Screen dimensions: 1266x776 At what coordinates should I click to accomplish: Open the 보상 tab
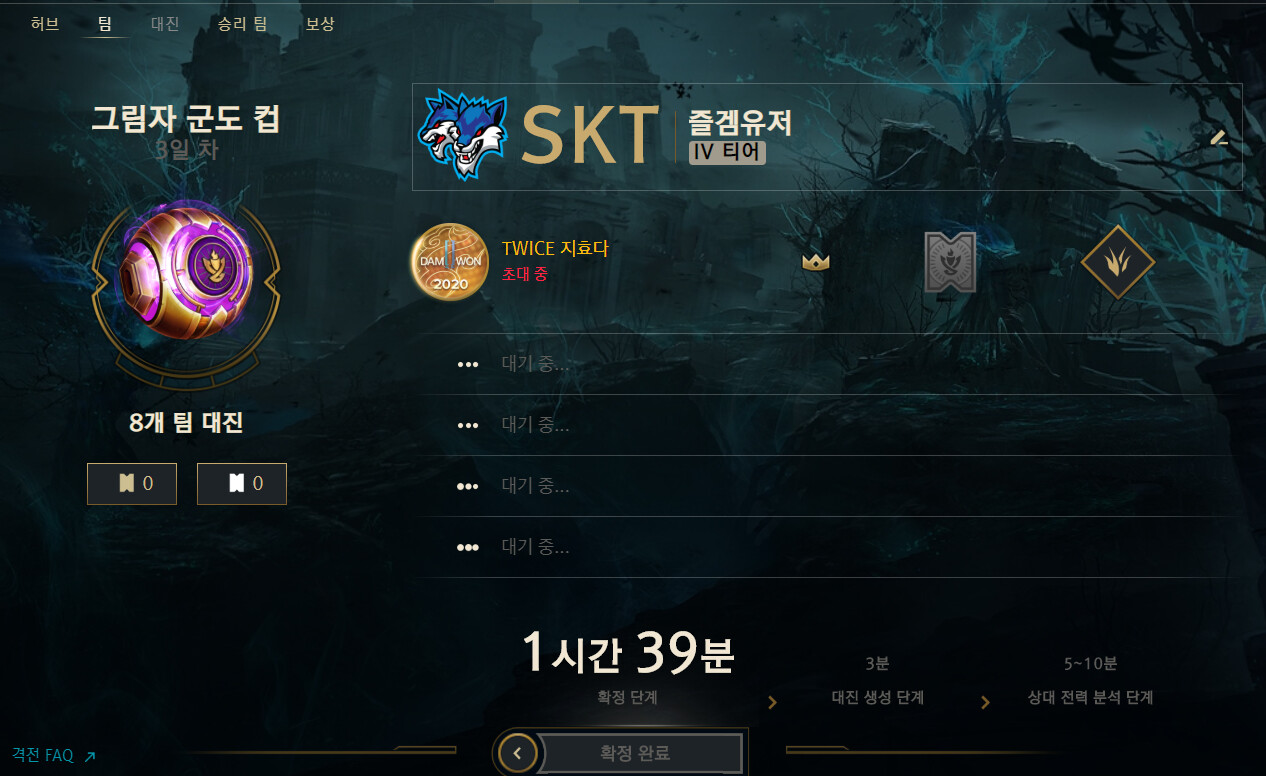320,24
